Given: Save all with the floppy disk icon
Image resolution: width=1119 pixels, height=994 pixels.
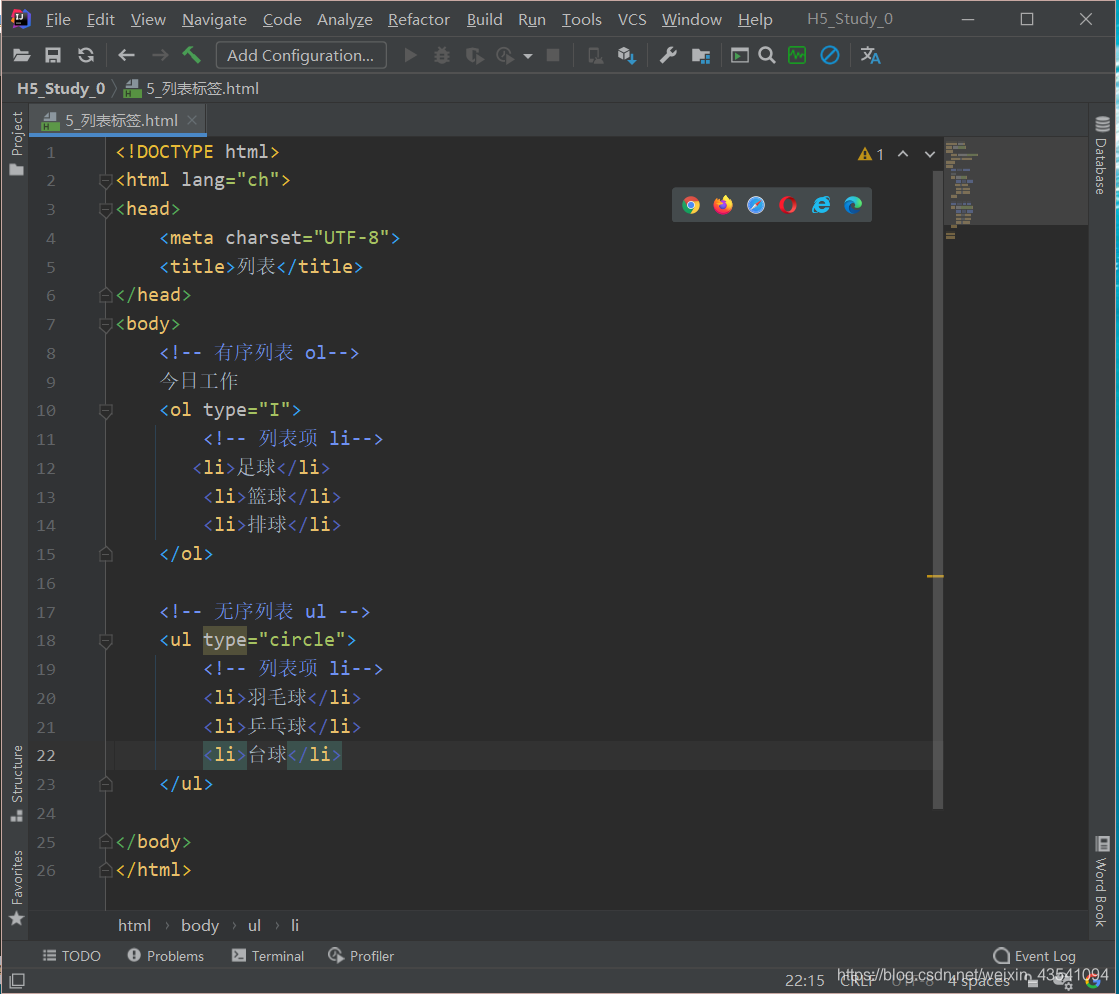Looking at the screenshot, I should click(x=53, y=55).
